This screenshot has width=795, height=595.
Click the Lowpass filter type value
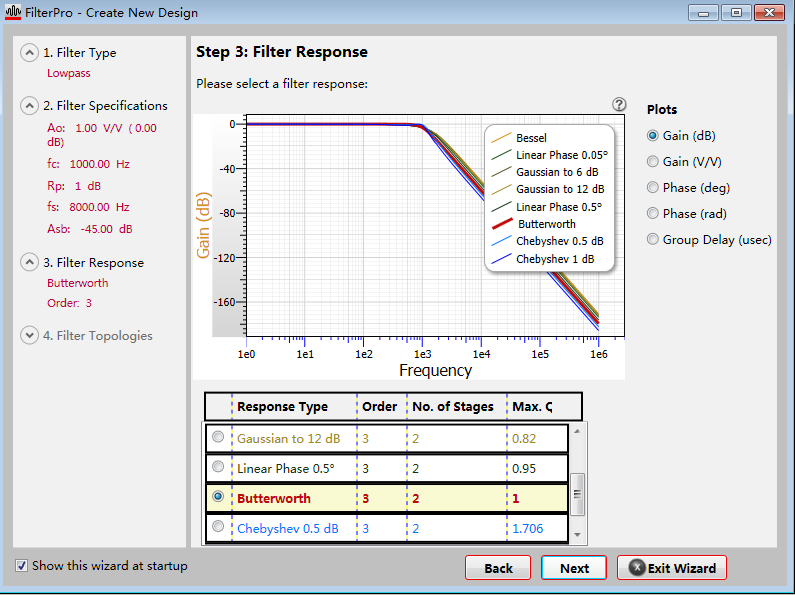[68, 73]
